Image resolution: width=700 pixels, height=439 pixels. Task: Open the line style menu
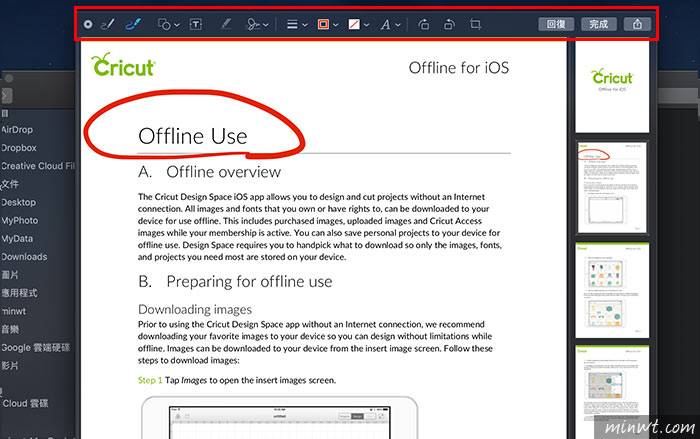click(x=296, y=24)
